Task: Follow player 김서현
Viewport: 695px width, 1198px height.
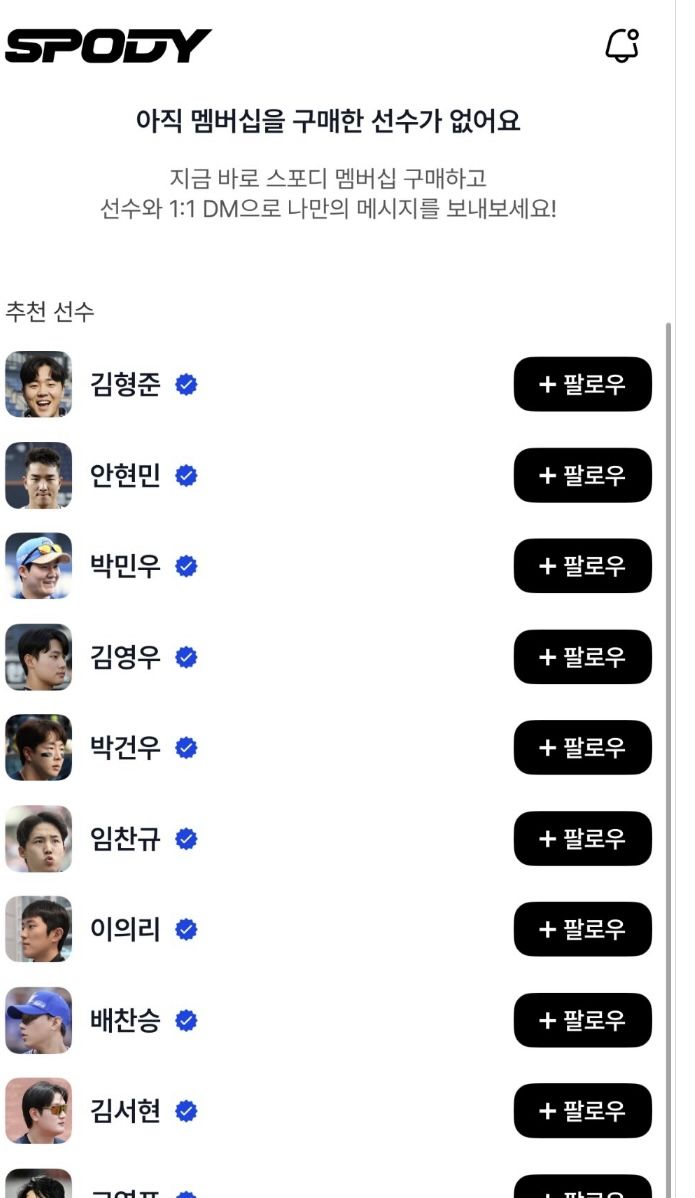Action: click(582, 1110)
